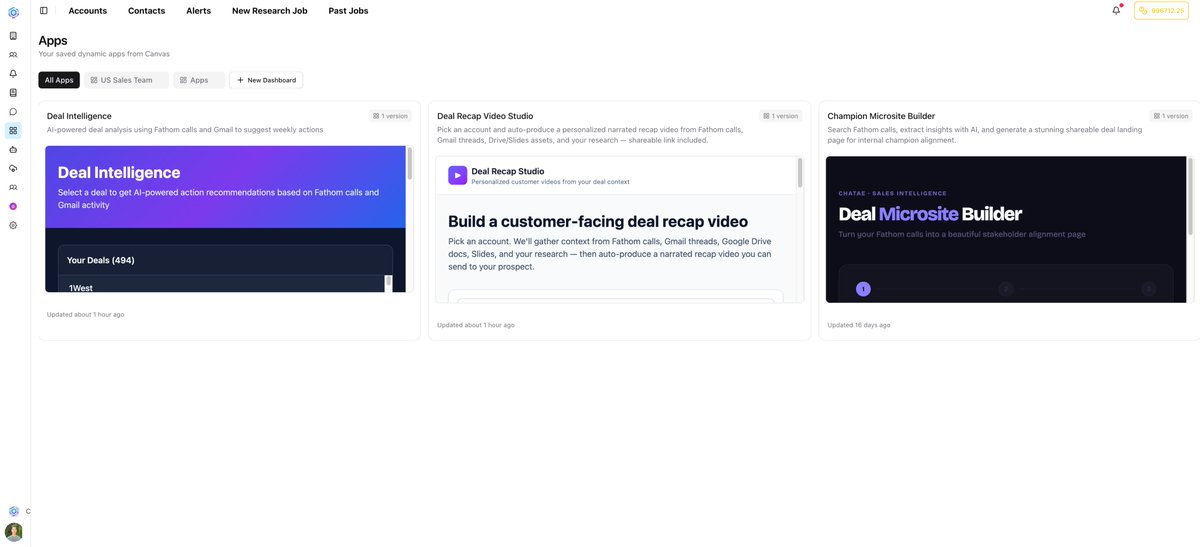Image resolution: width=1200 pixels, height=547 pixels.
Task: Select the All Apps tab
Action: point(59,80)
